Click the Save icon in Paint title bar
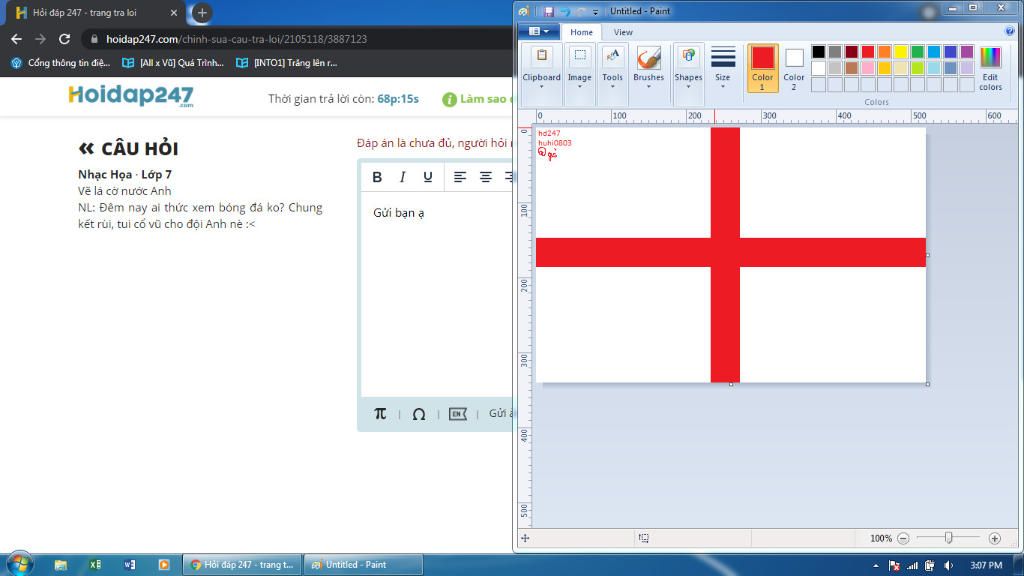This screenshot has height=576, width=1024. pyautogui.click(x=549, y=11)
